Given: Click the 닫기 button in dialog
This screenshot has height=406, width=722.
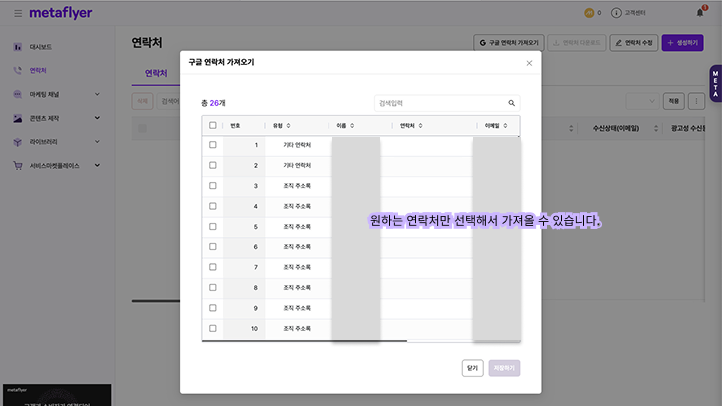Looking at the screenshot, I should click(472, 368).
